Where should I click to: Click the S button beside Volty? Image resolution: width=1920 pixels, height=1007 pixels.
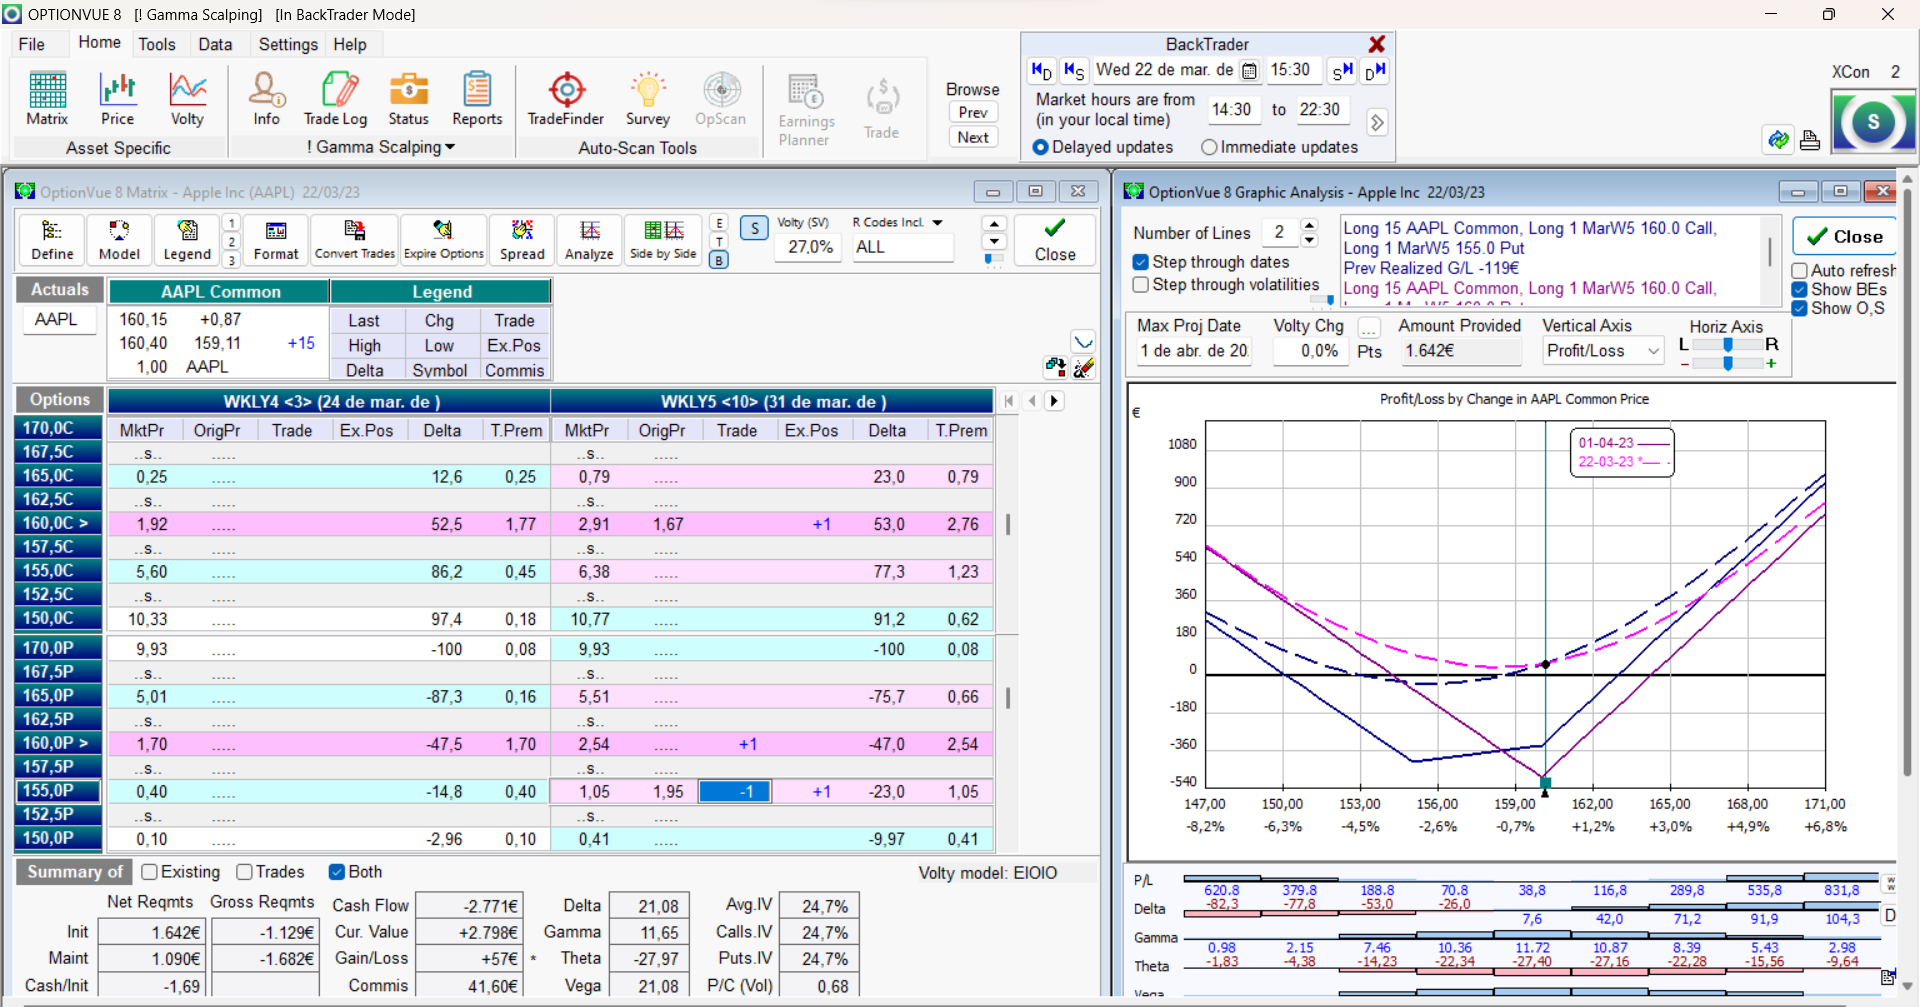point(755,228)
